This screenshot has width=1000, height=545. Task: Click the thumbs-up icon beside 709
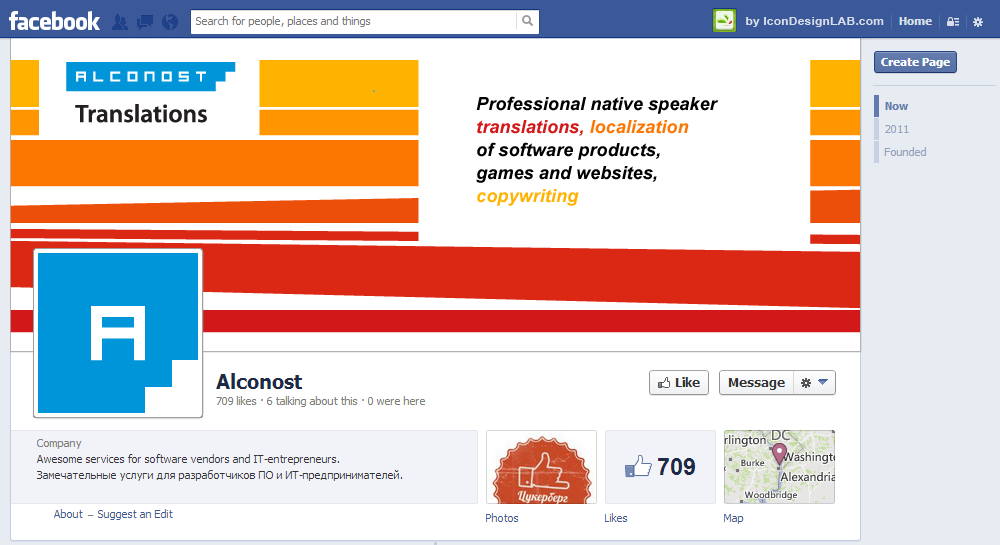tap(638, 467)
